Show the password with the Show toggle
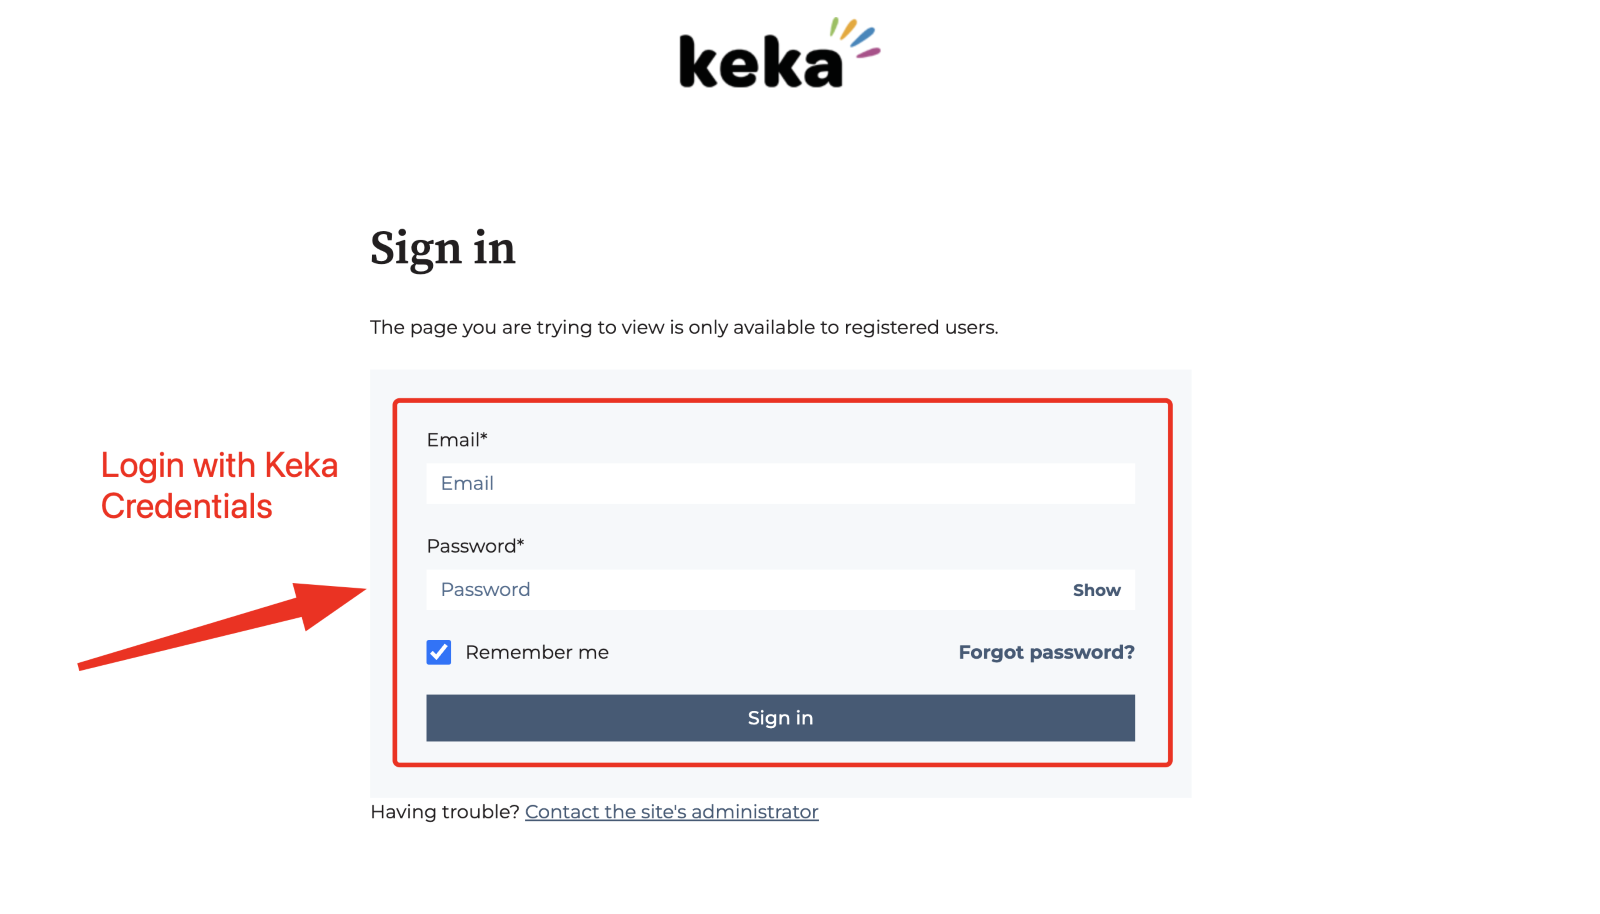 point(1096,590)
